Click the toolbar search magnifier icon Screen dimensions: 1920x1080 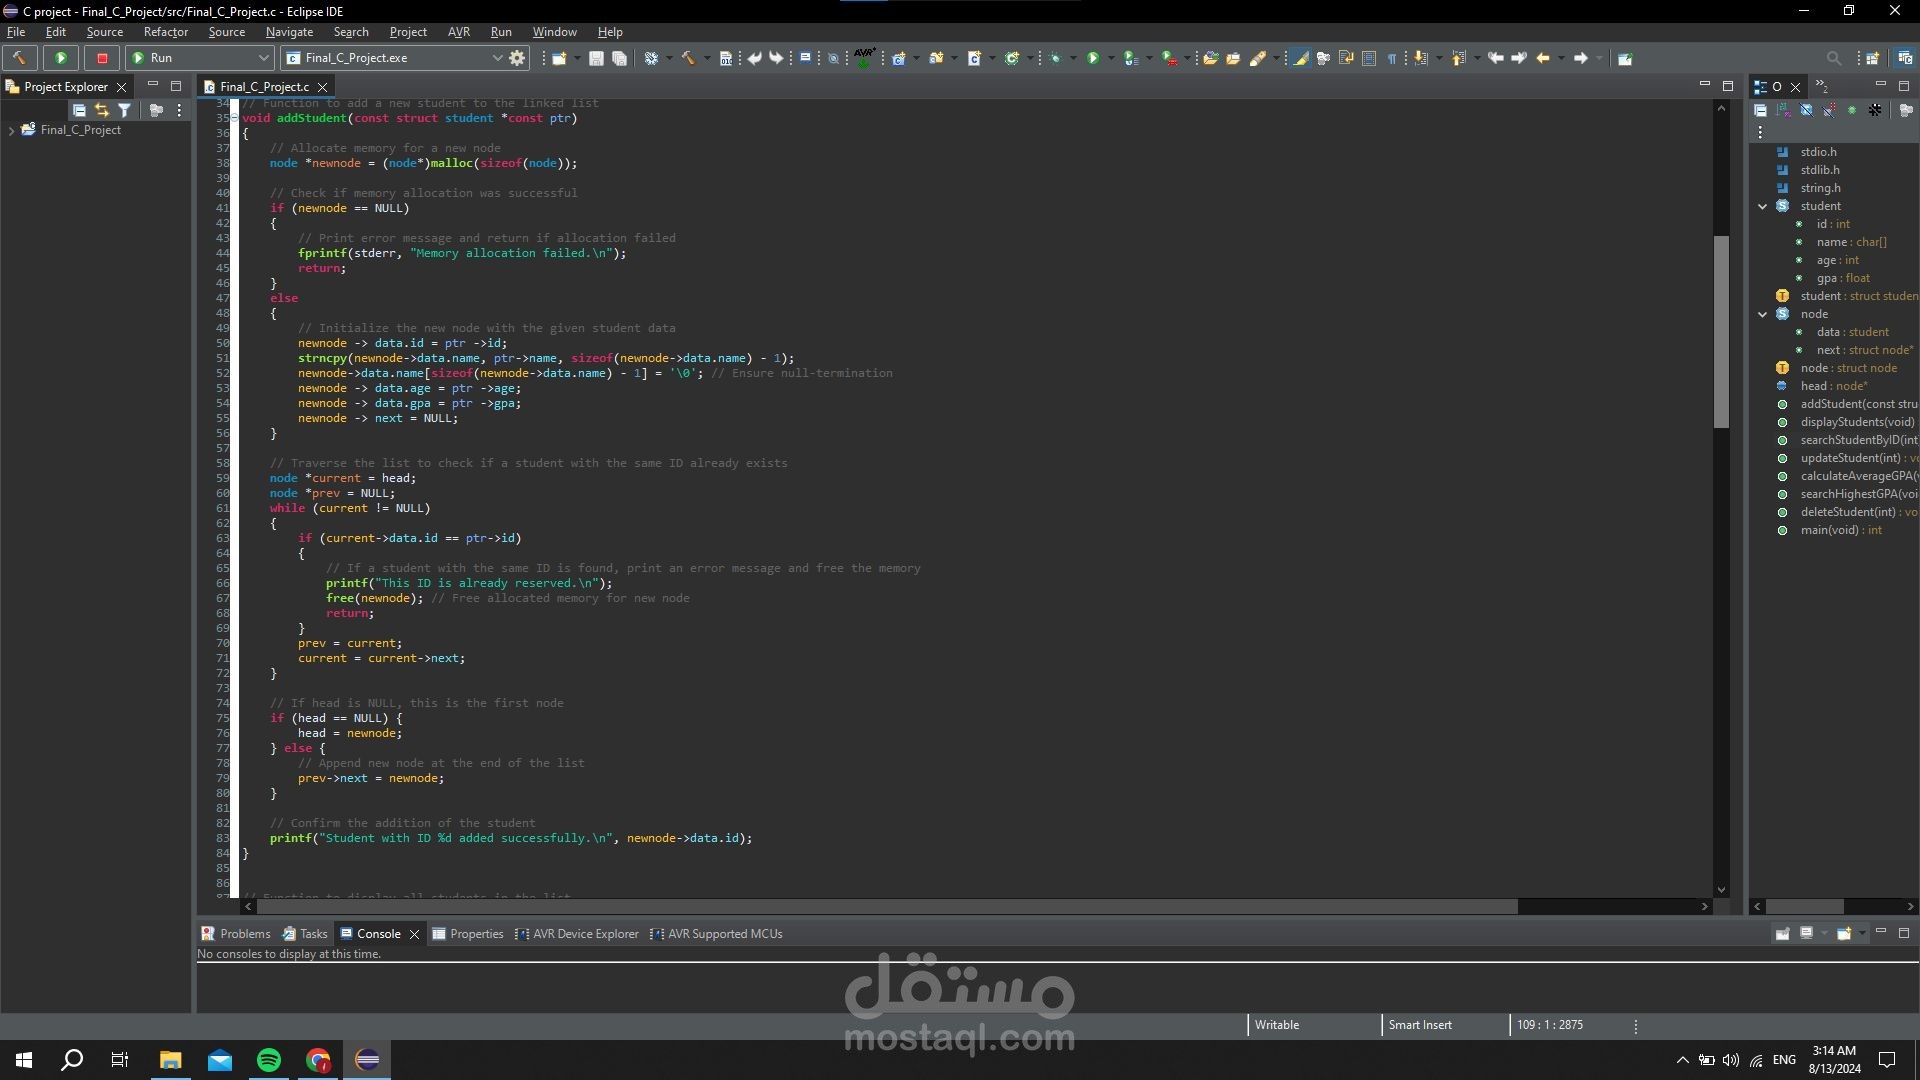click(1833, 58)
